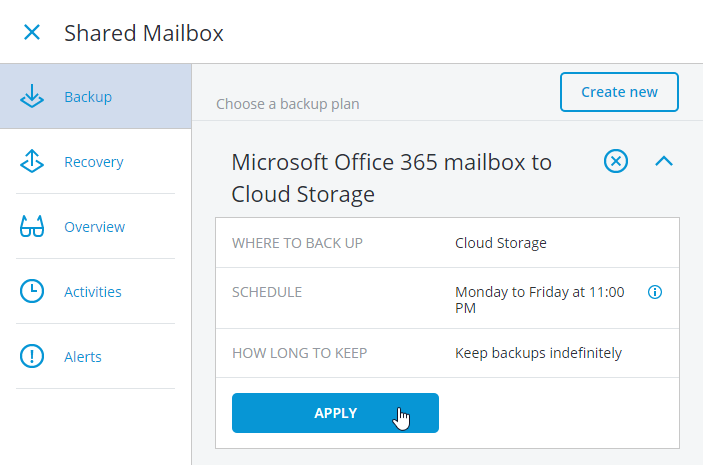The image size is (703, 465).
Task: Click the Backup download arrow icon
Action: click(x=32, y=96)
